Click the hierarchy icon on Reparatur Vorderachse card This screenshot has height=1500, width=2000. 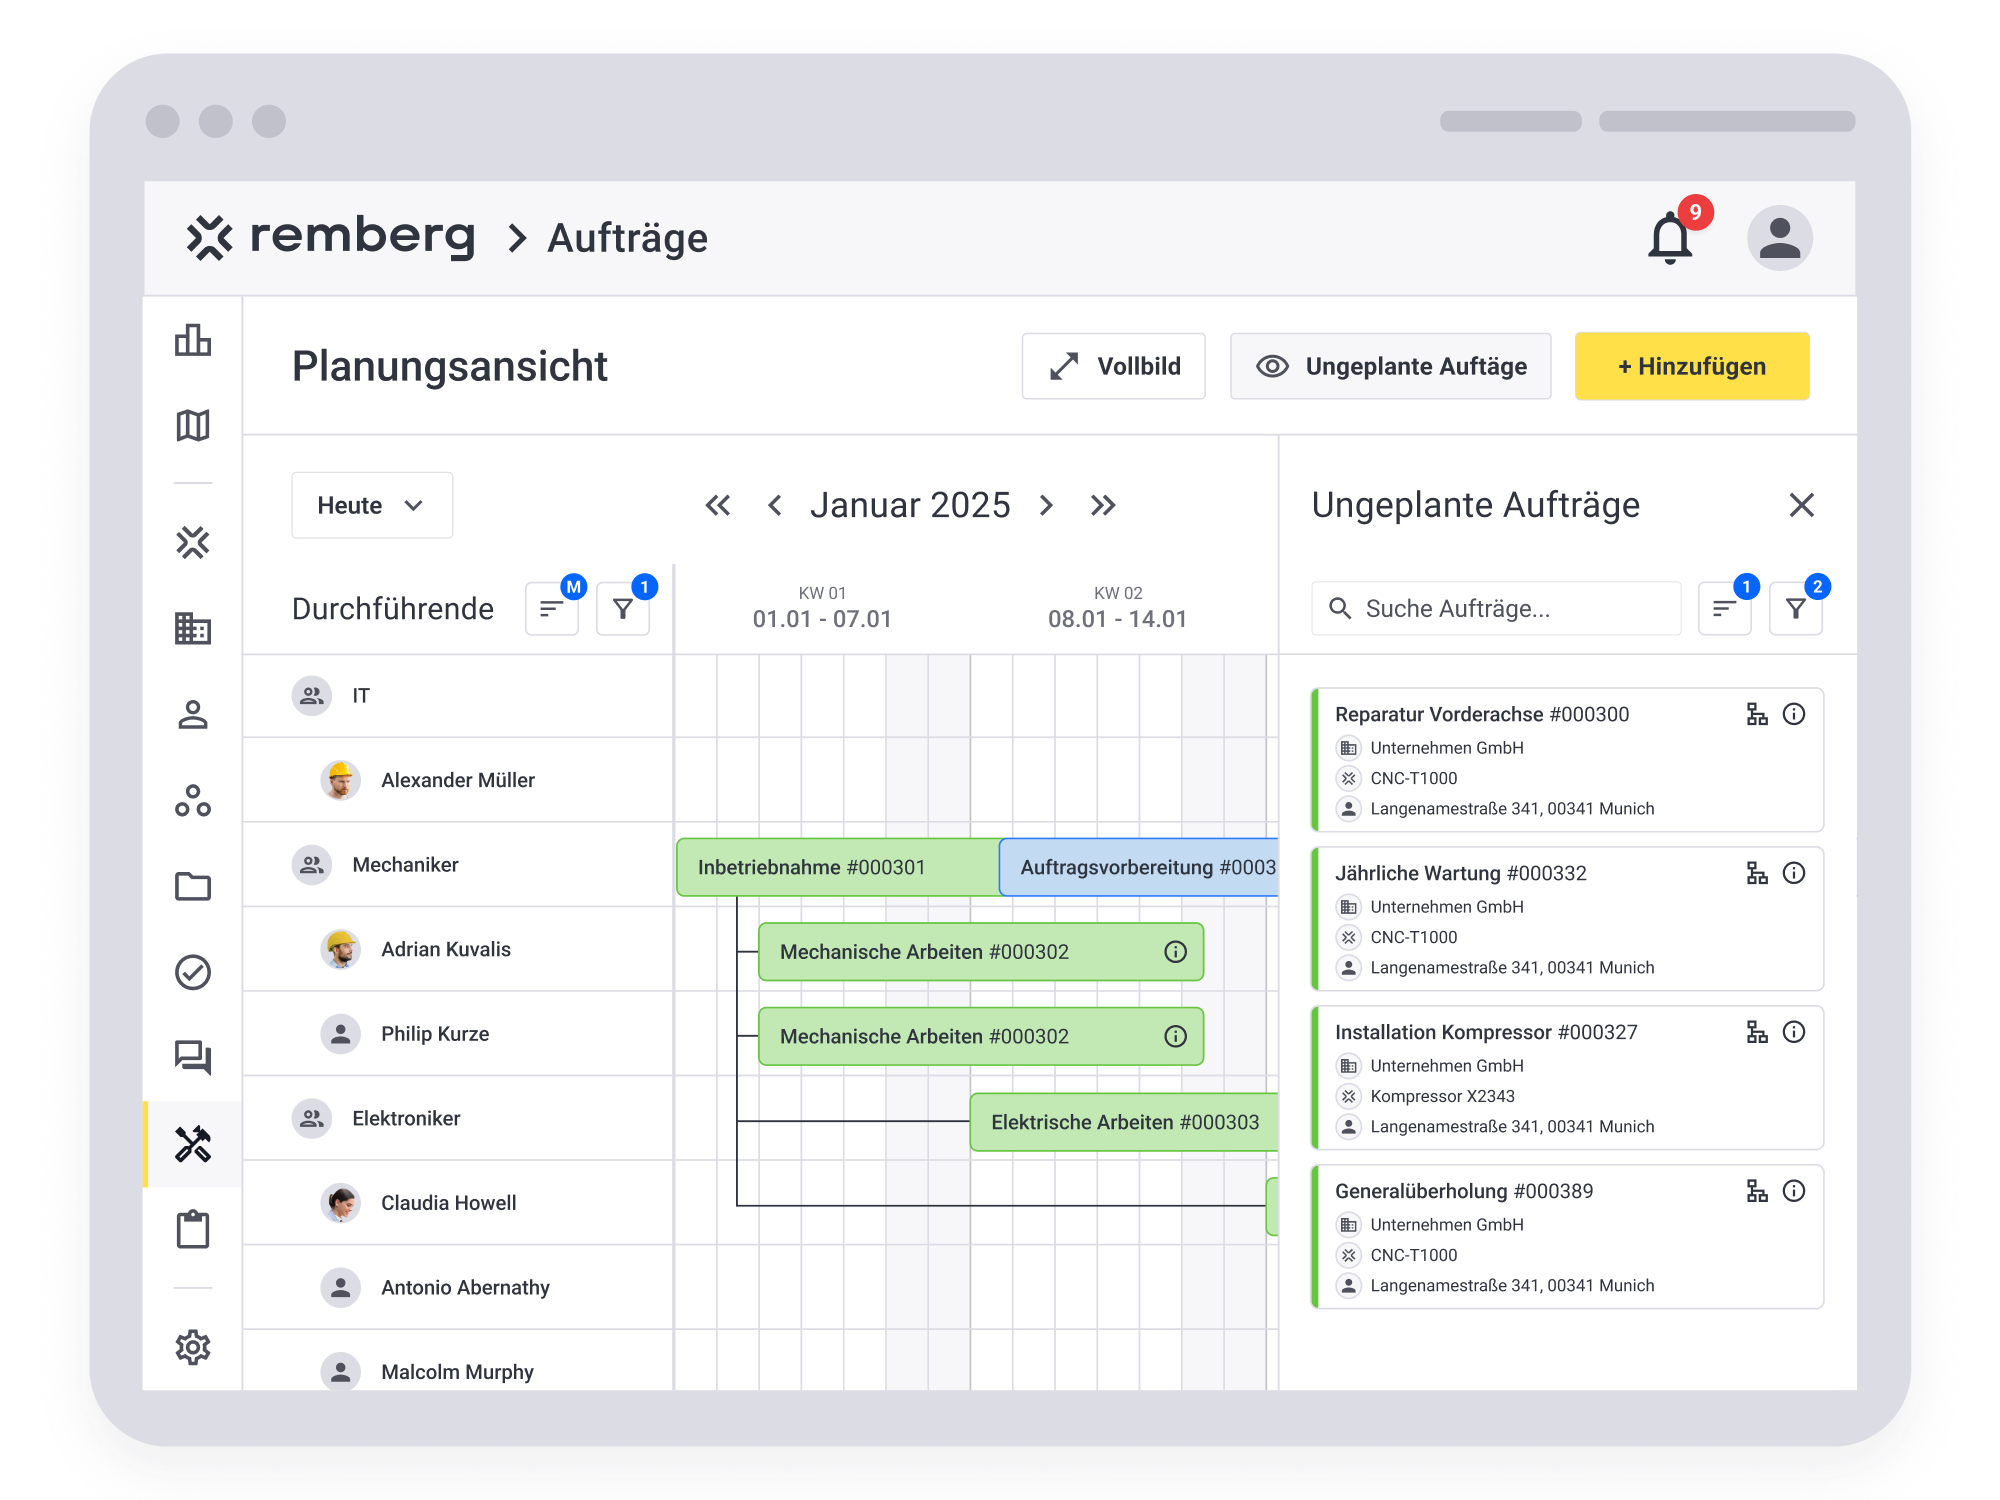[1756, 714]
